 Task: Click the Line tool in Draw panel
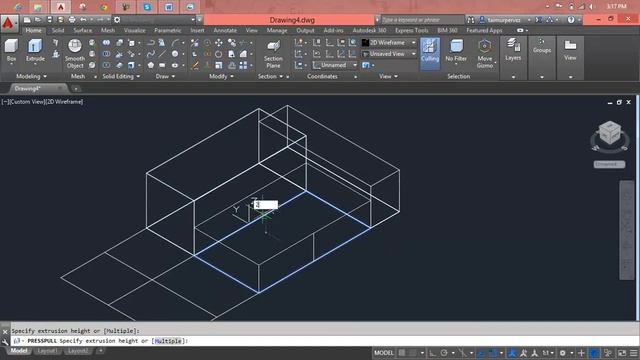162,54
